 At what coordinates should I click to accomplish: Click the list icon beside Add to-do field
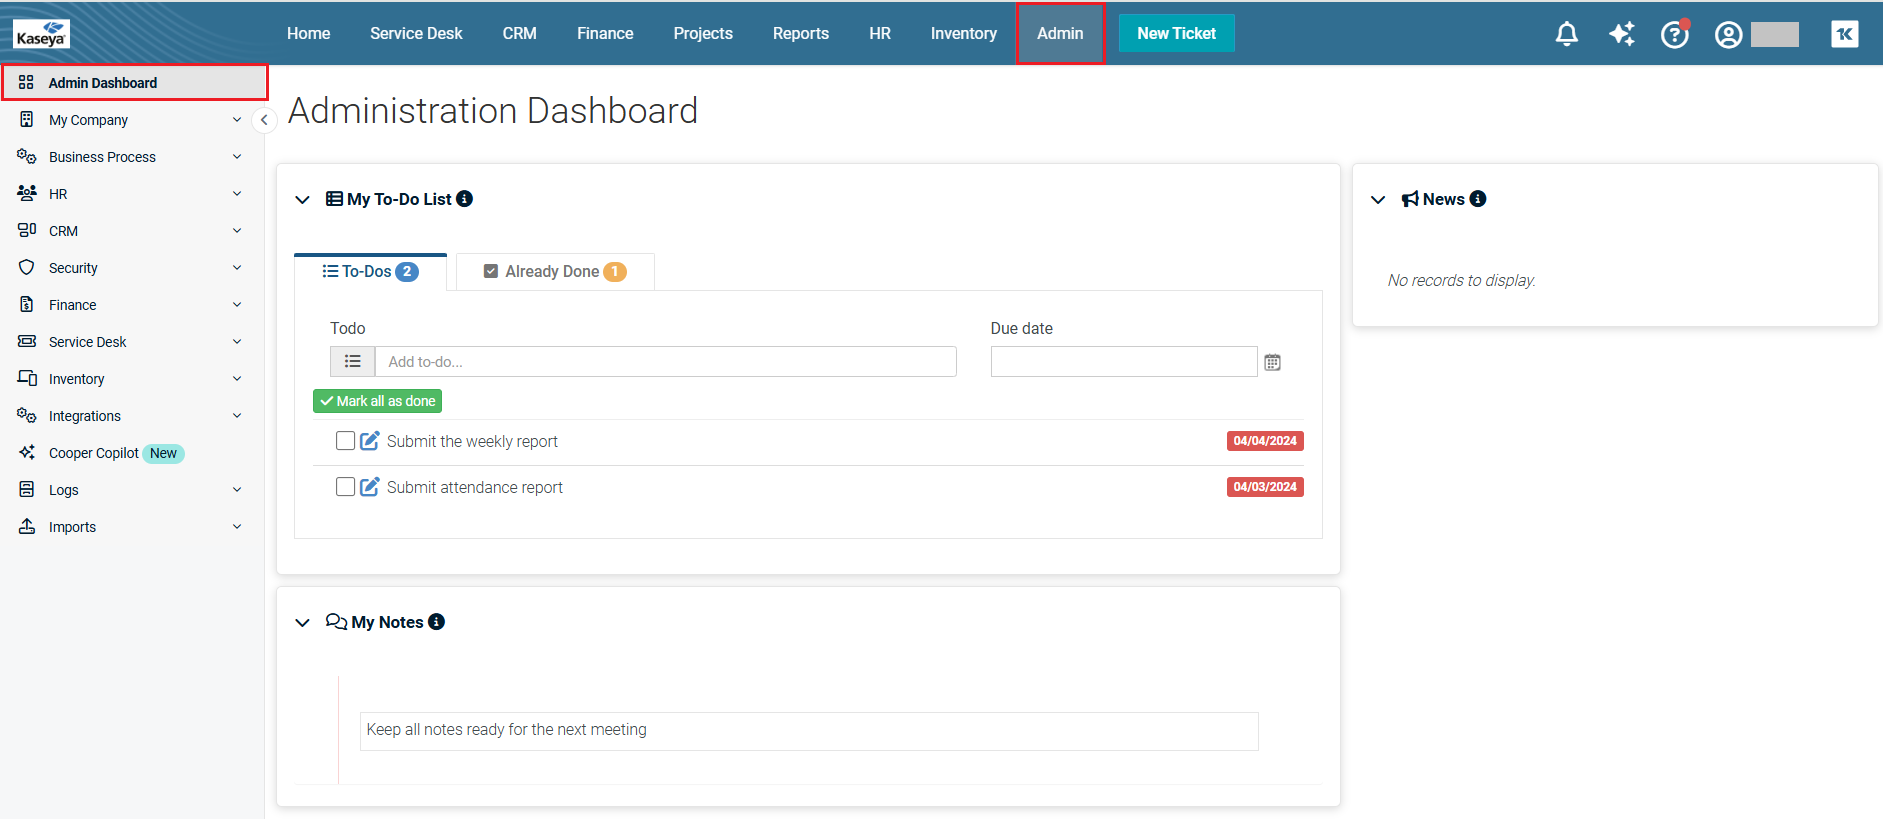(353, 362)
